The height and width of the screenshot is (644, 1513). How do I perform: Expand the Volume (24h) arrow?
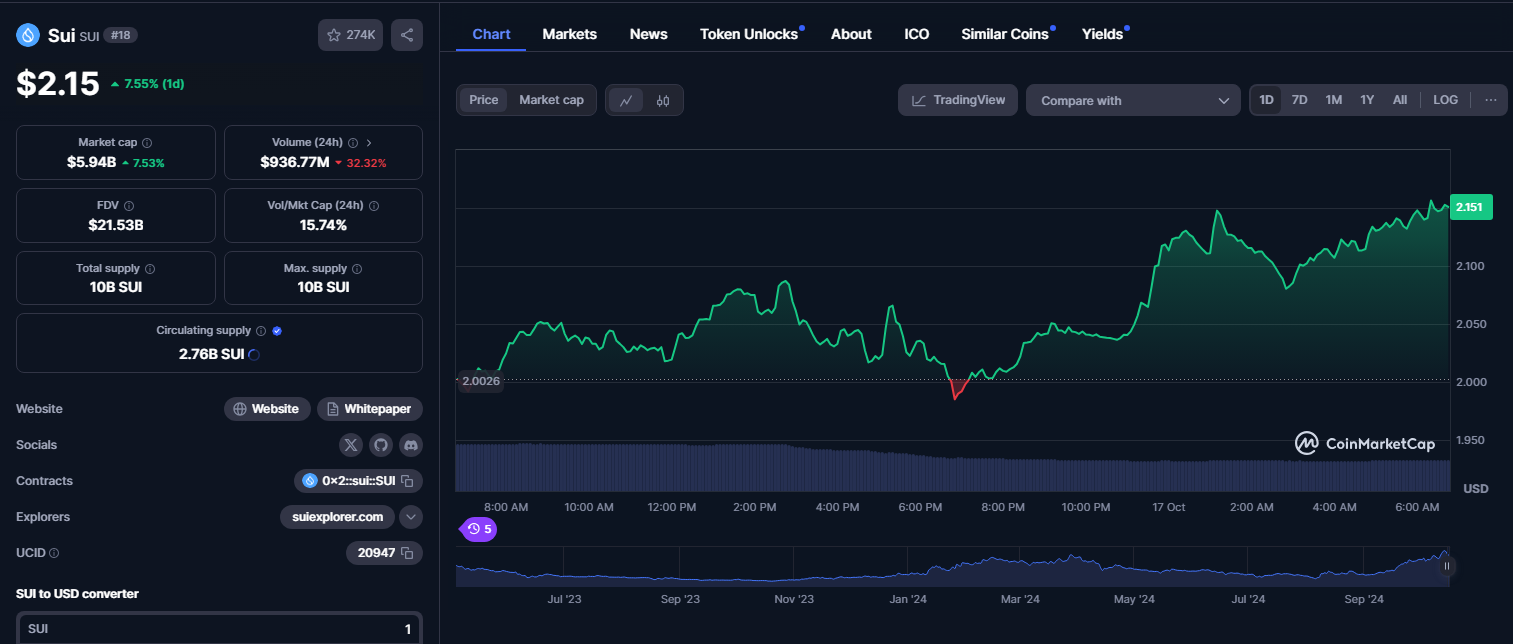[368, 143]
